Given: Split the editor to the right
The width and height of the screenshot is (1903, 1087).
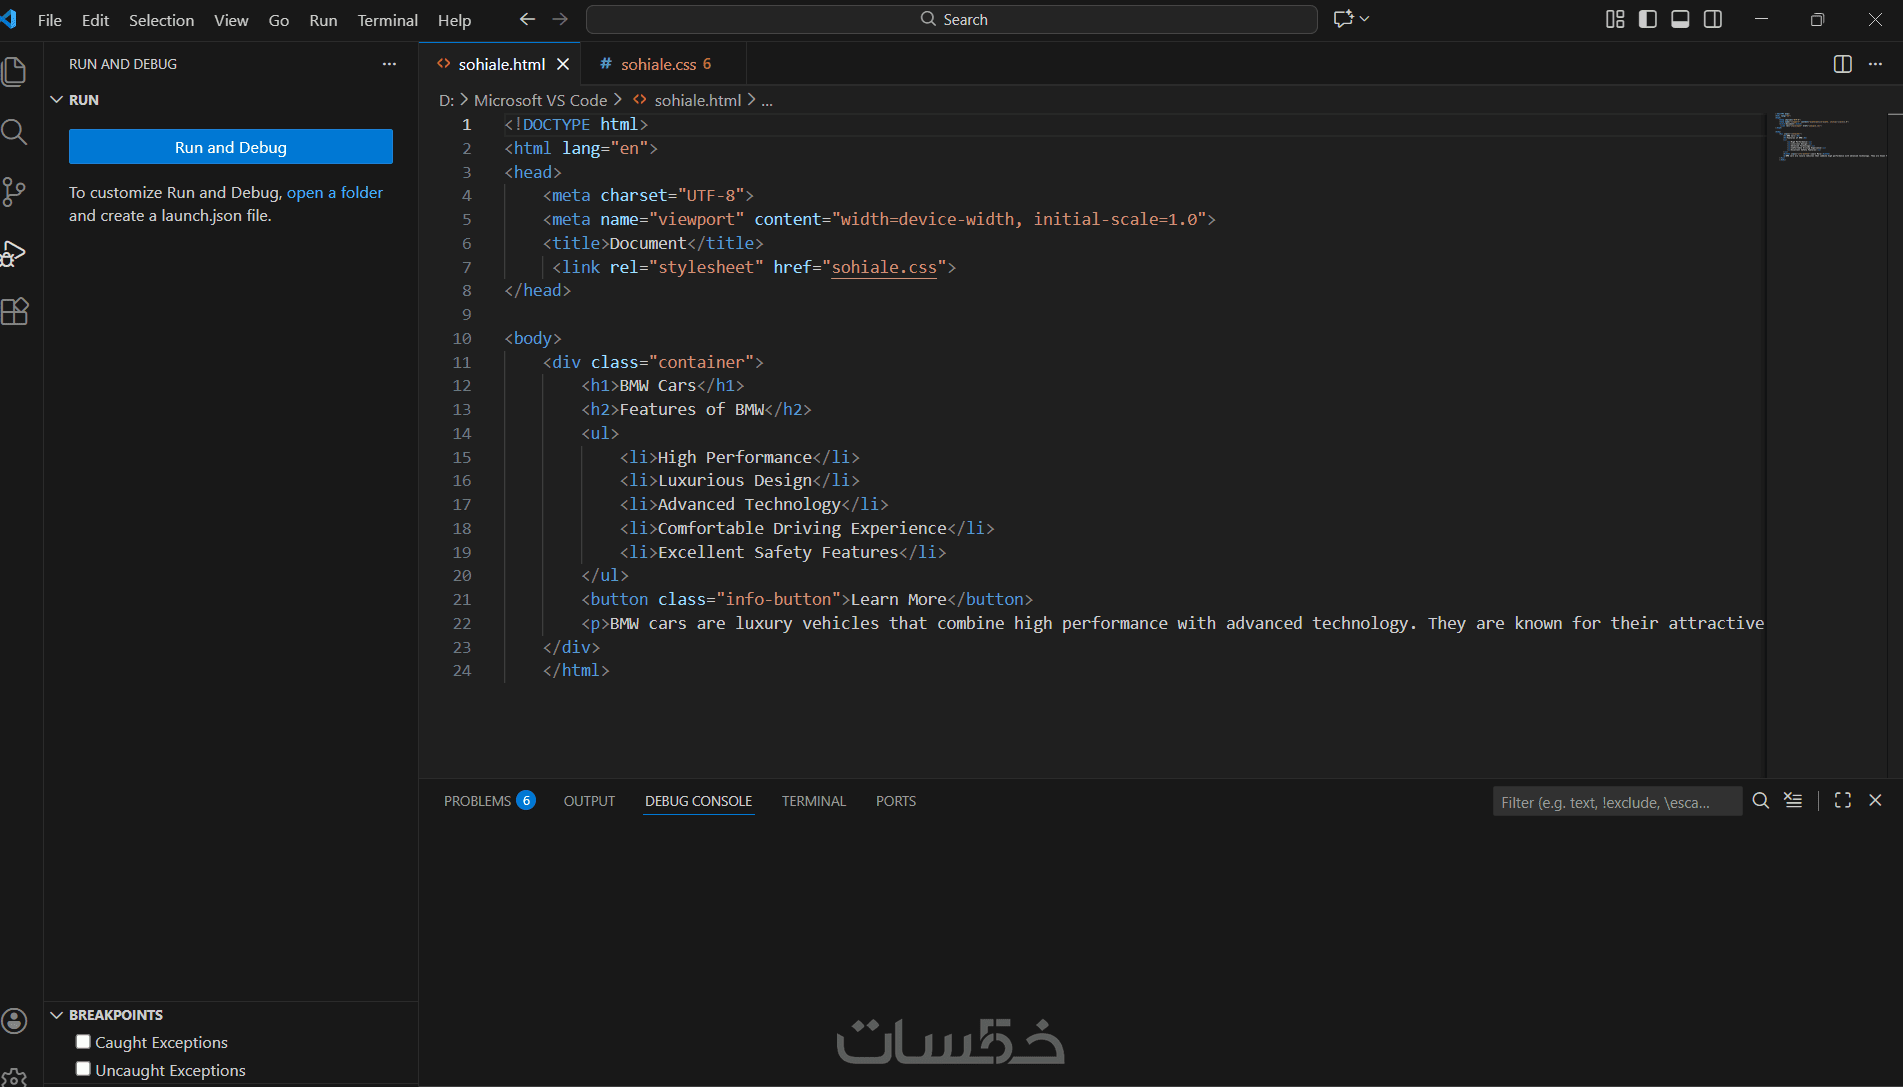Looking at the screenshot, I should tap(1842, 64).
